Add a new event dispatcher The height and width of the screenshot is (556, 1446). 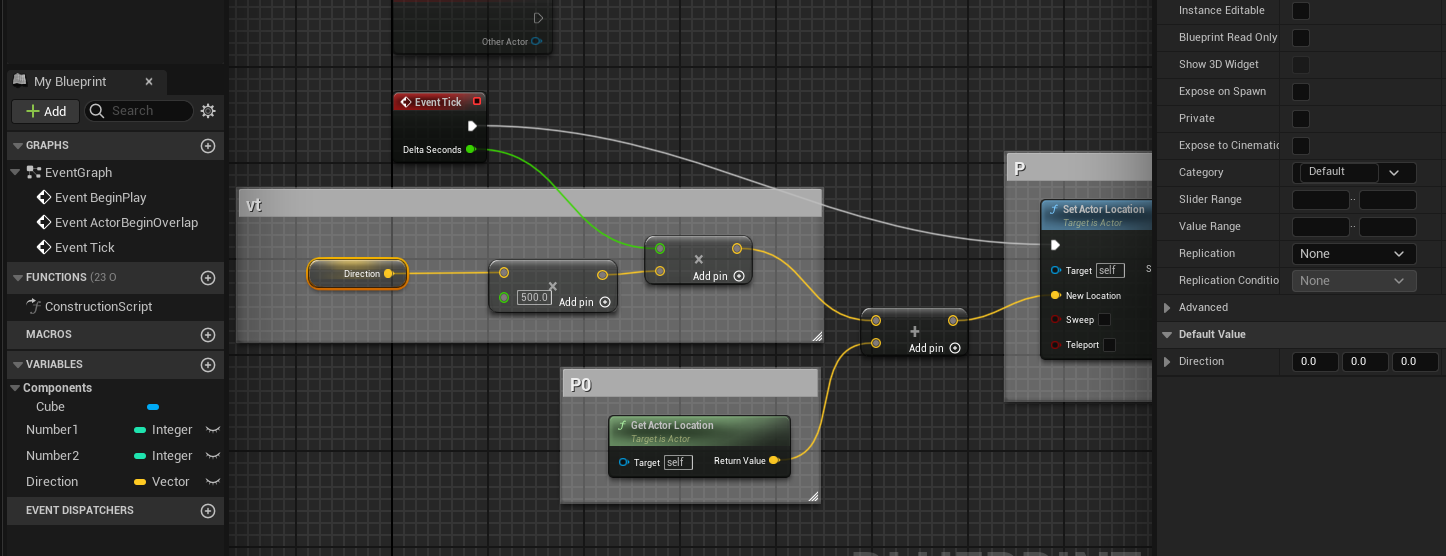pyautogui.click(x=208, y=511)
